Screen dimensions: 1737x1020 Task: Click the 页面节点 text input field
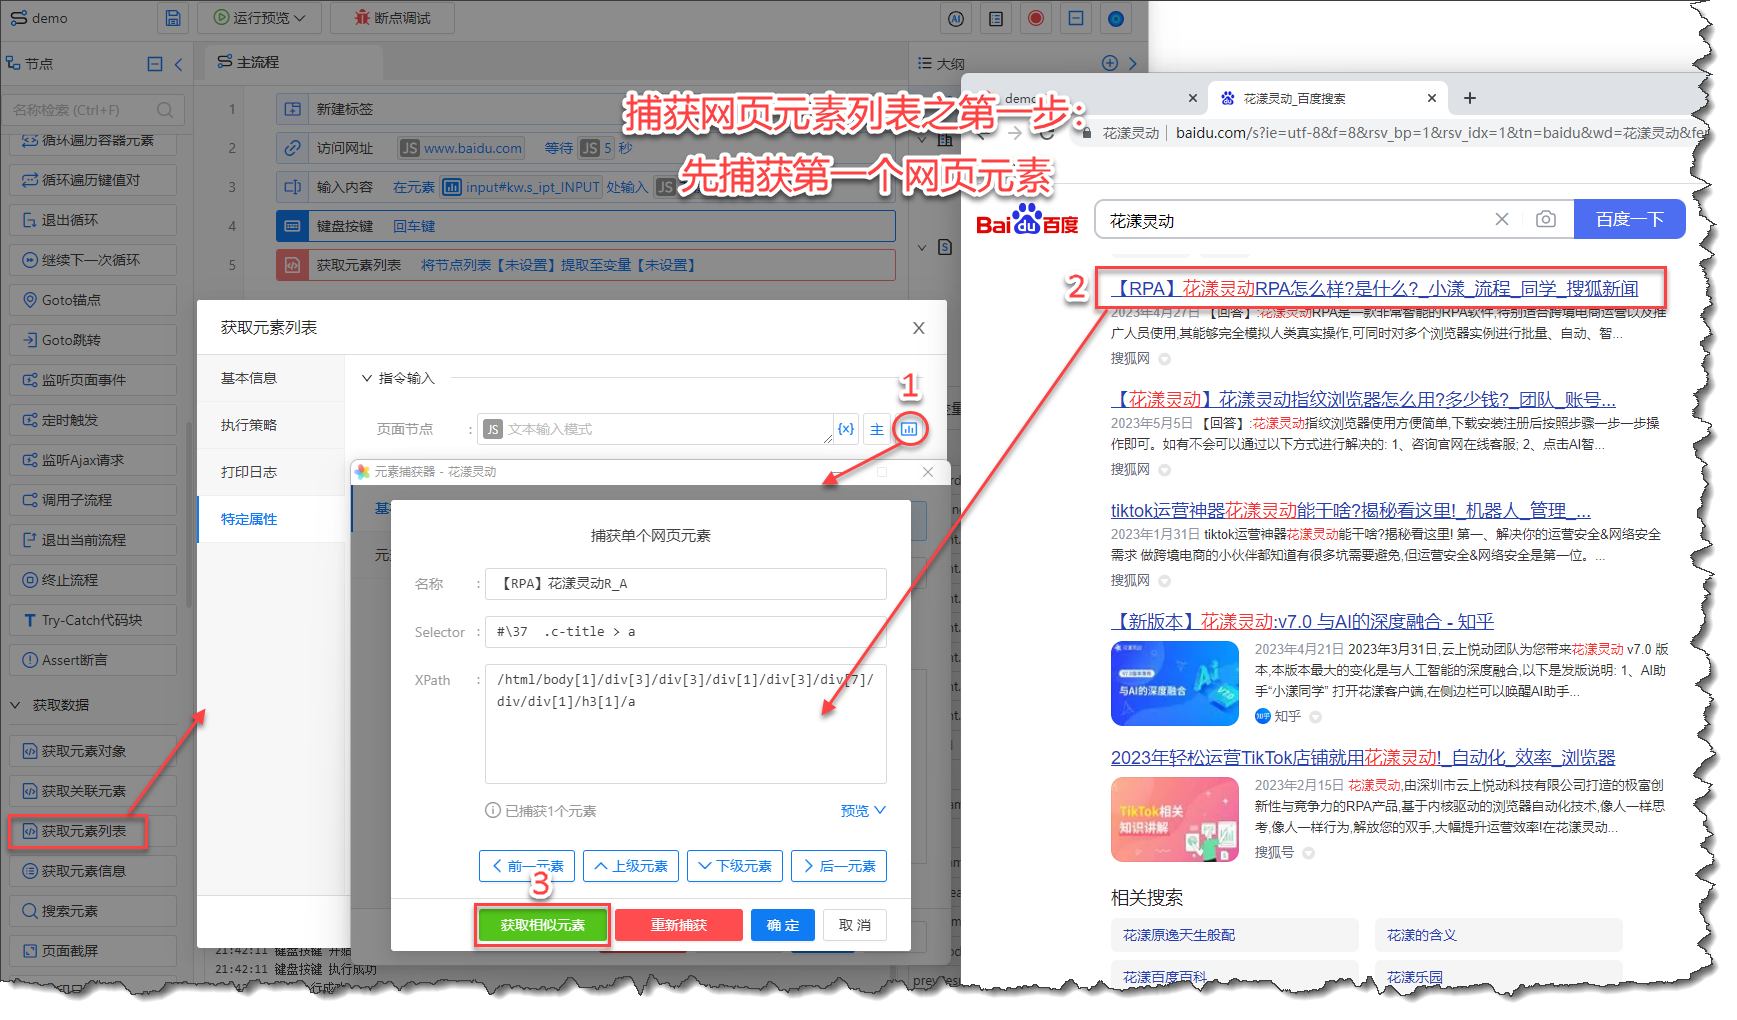point(655,429)
